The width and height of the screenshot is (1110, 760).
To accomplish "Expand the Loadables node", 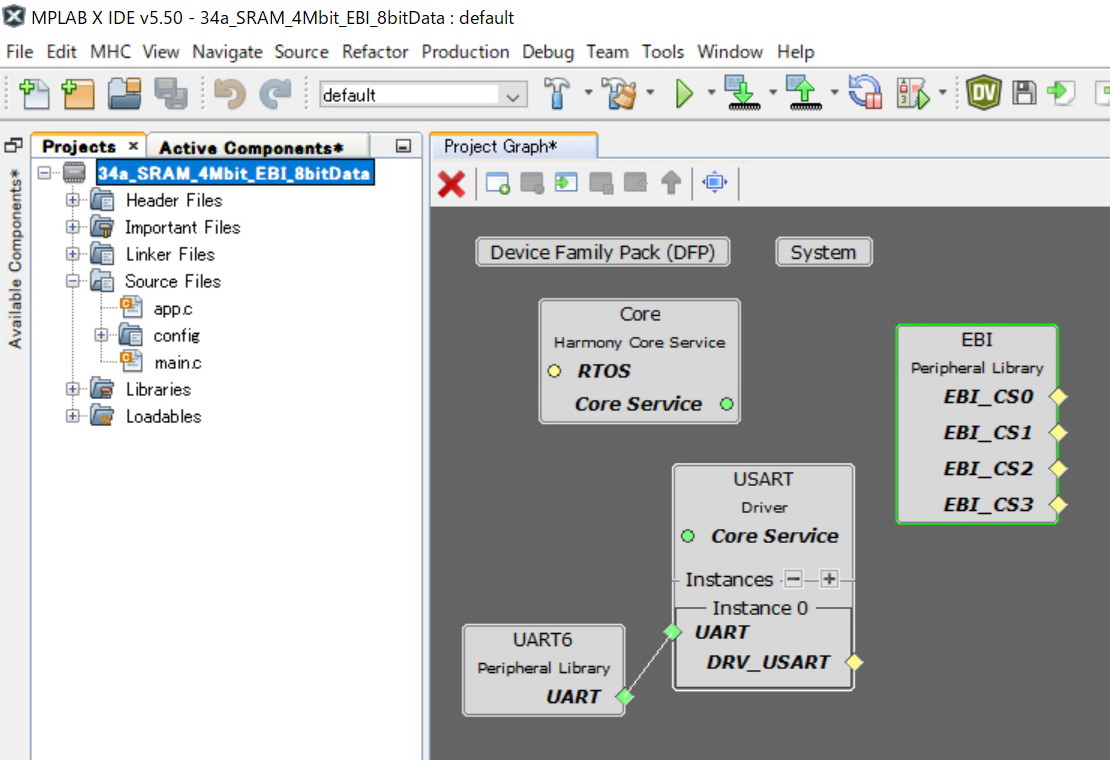I will click(x=72, y=416).
